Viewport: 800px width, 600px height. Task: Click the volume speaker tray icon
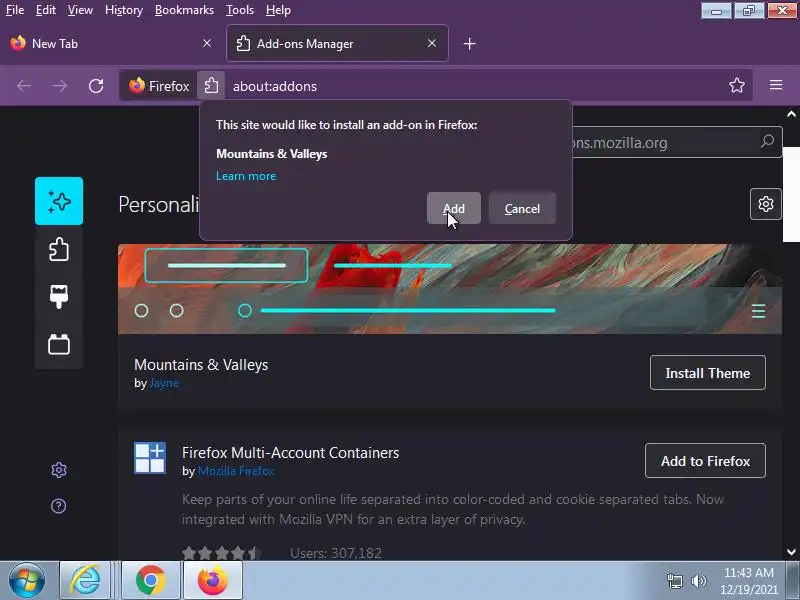pos(698,581)
